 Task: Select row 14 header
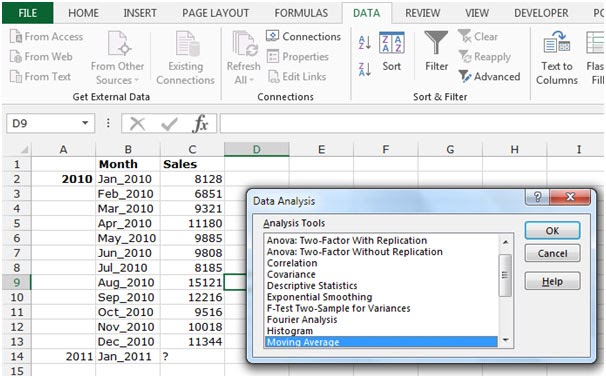pyautogui.click(x=17, y=356)
